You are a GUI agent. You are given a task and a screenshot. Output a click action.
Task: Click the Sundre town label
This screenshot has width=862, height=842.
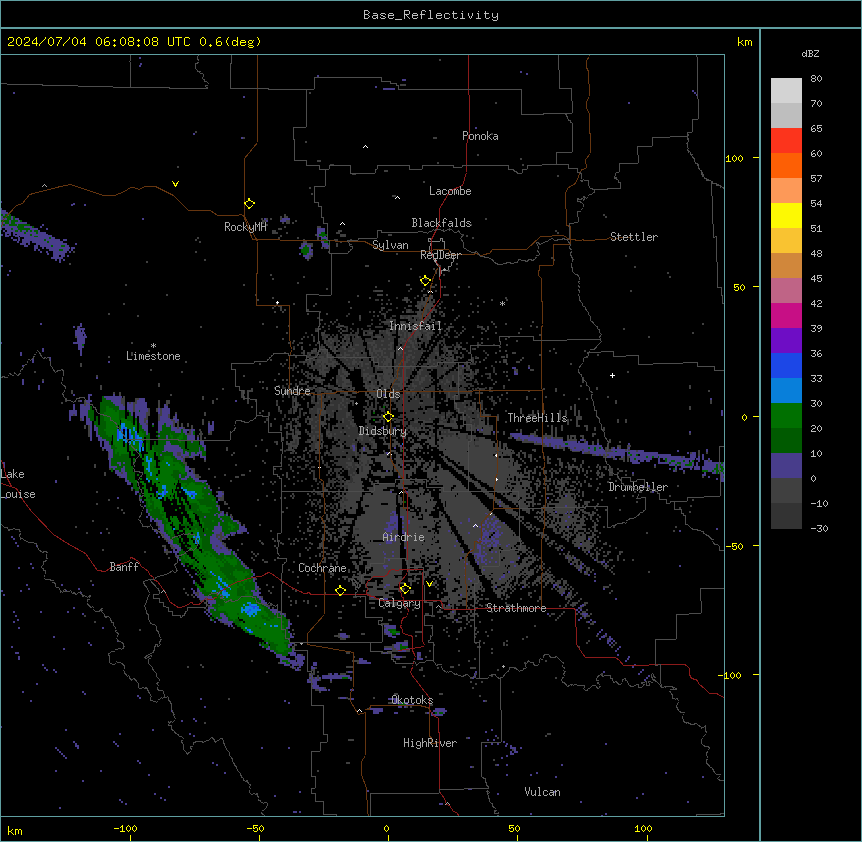pos(292,391)
